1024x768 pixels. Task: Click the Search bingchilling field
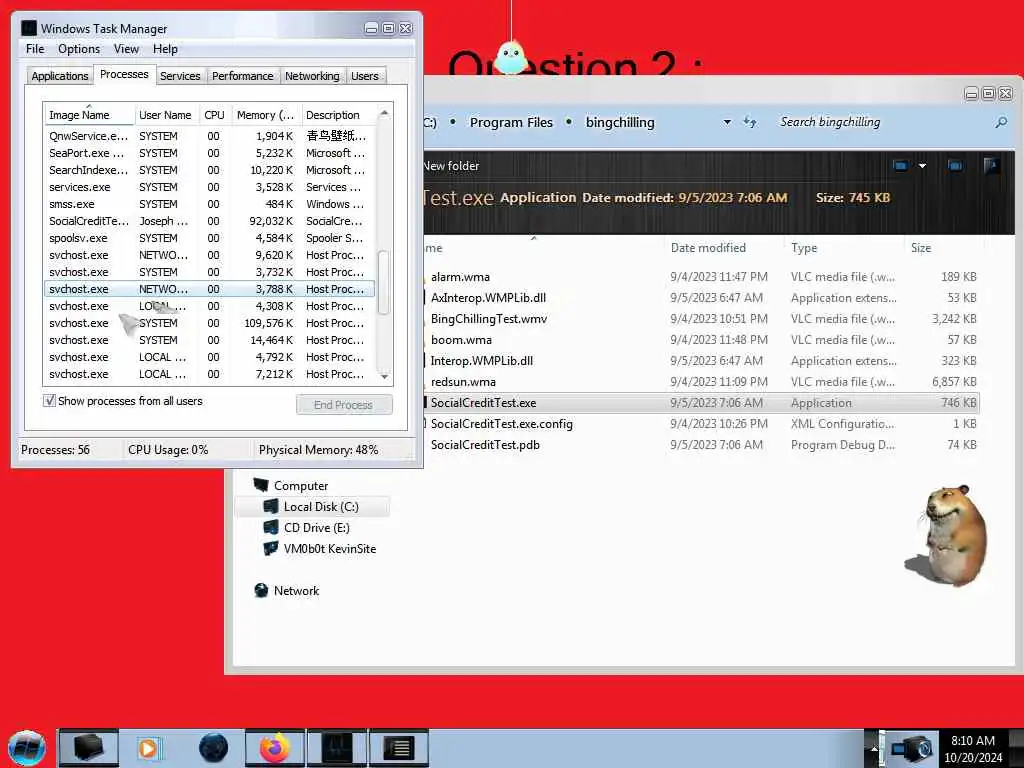[x=882, y=122]
